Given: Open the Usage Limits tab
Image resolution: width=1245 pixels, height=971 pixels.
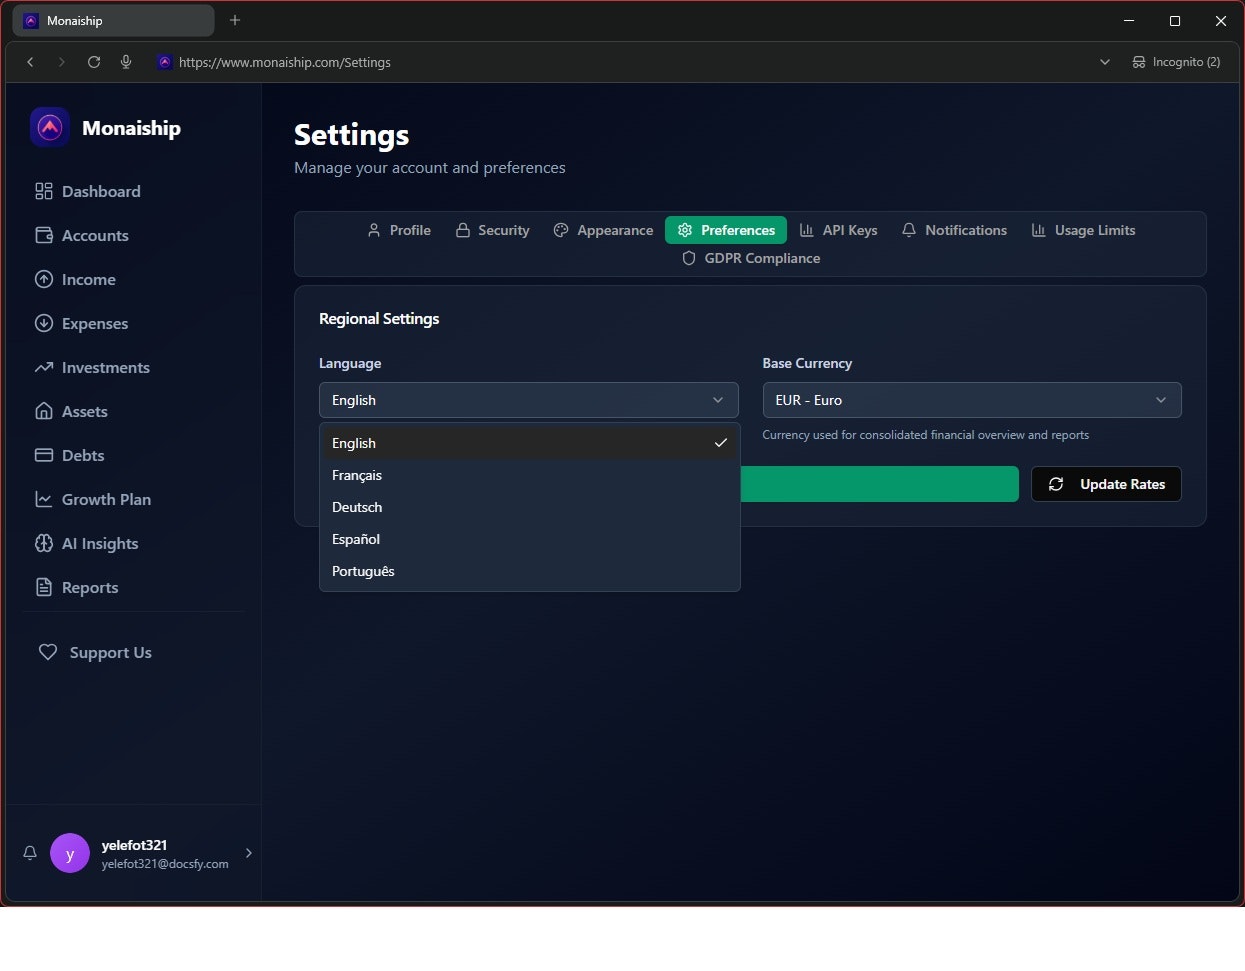Looking at the screenshot, I should click(1083, 230).
